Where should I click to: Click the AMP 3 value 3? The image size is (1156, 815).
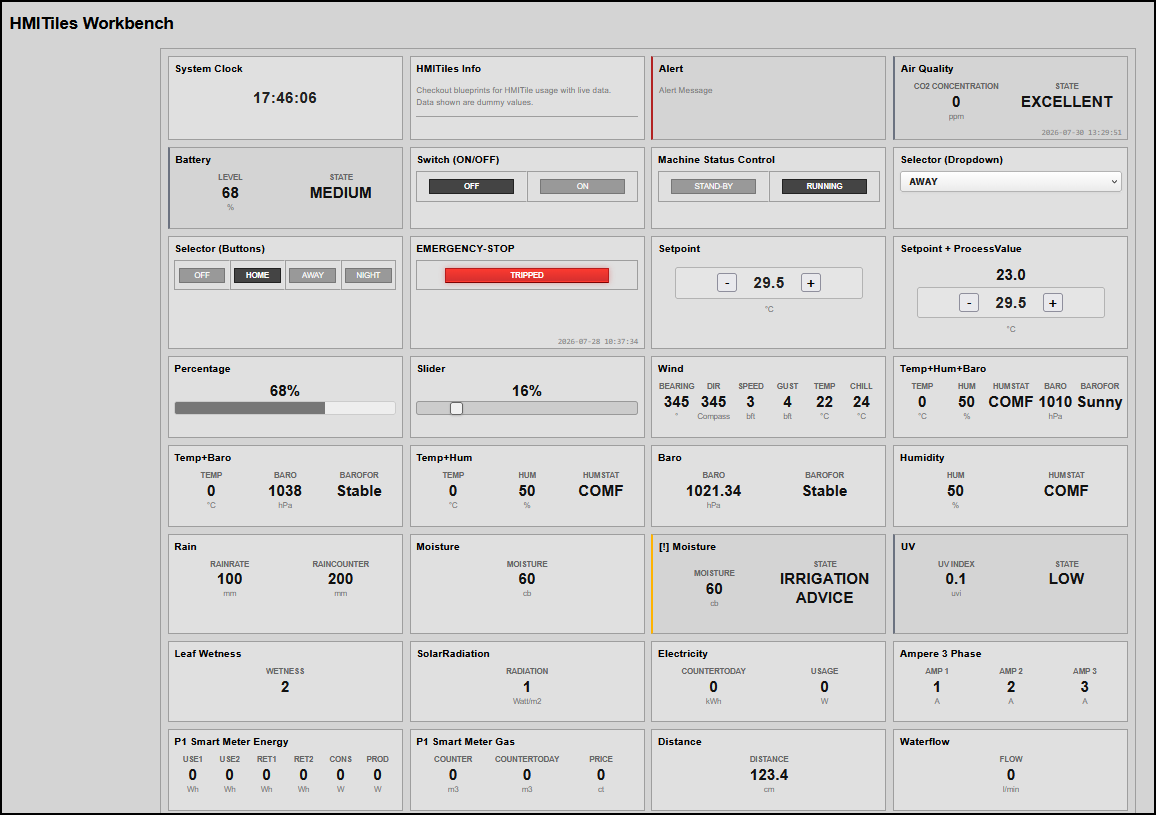[1084, 687]
